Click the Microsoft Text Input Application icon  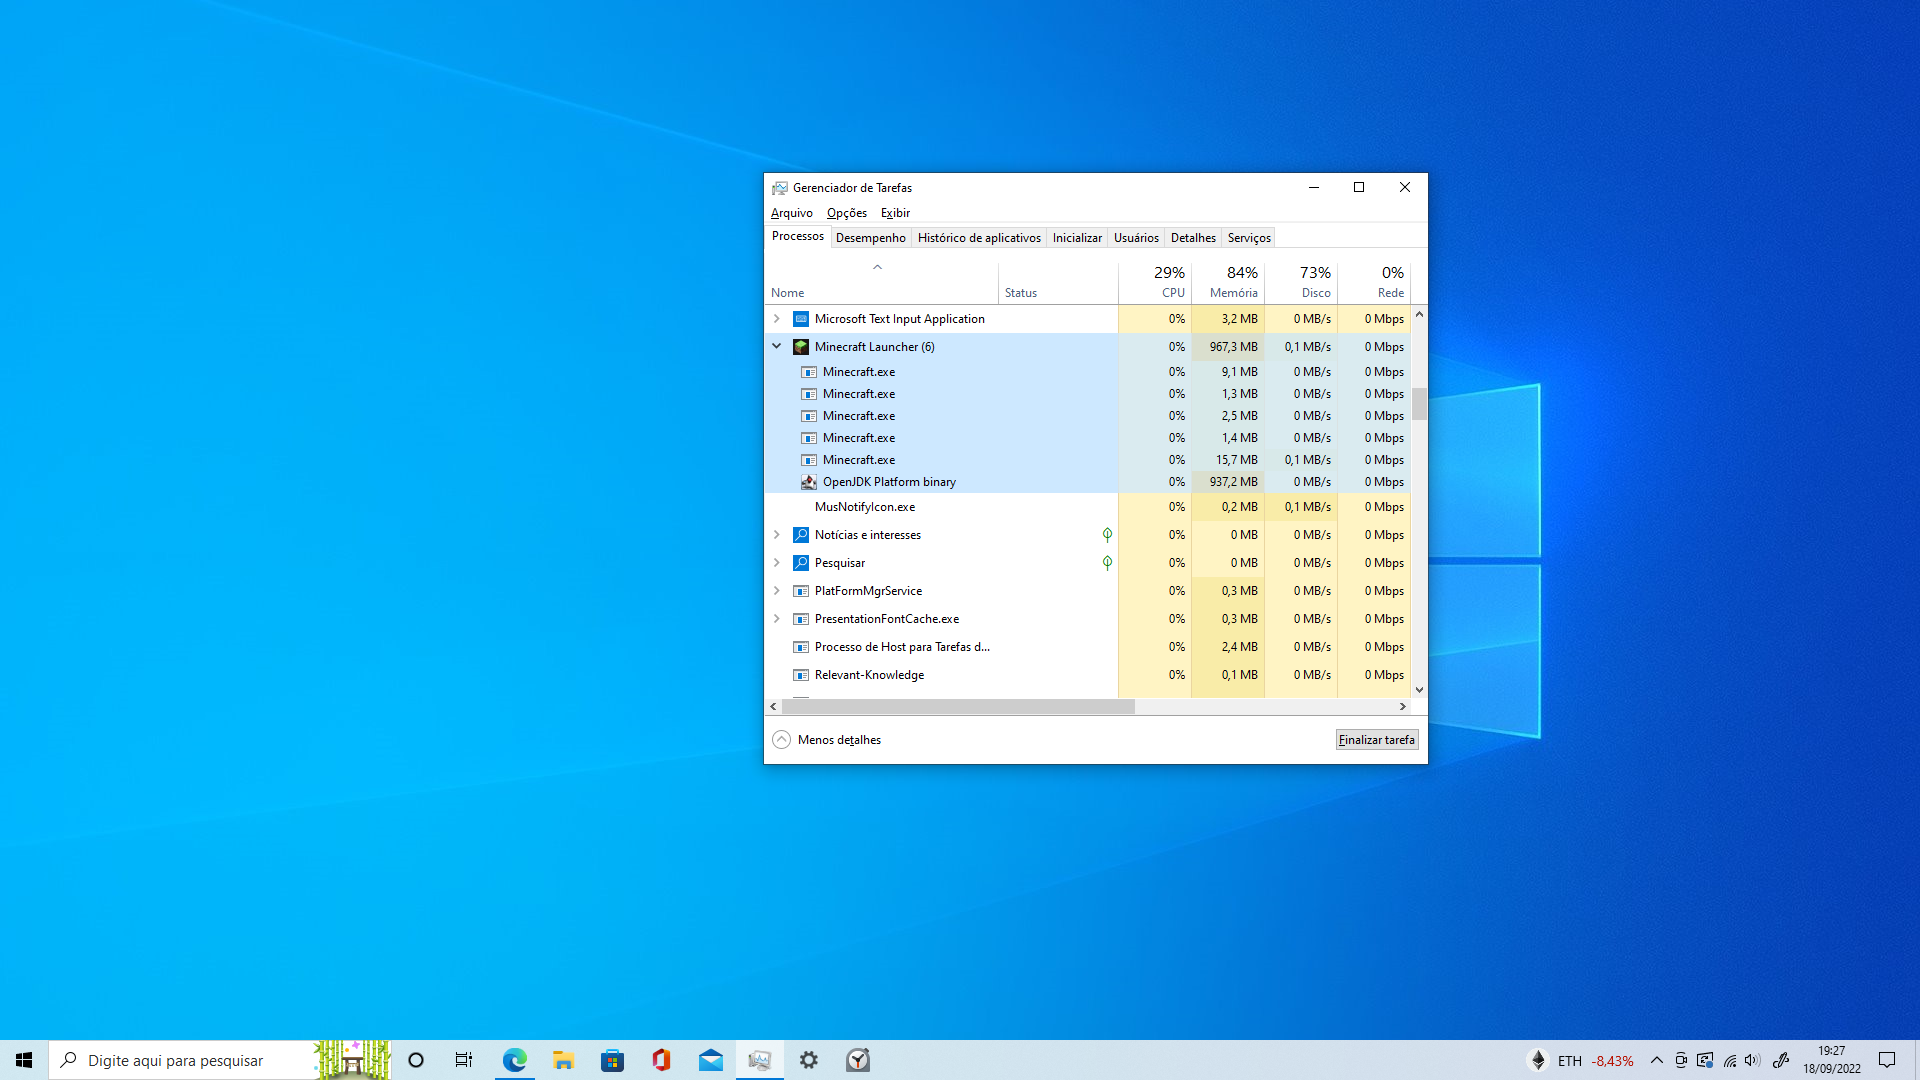click(x=801, y=319)
